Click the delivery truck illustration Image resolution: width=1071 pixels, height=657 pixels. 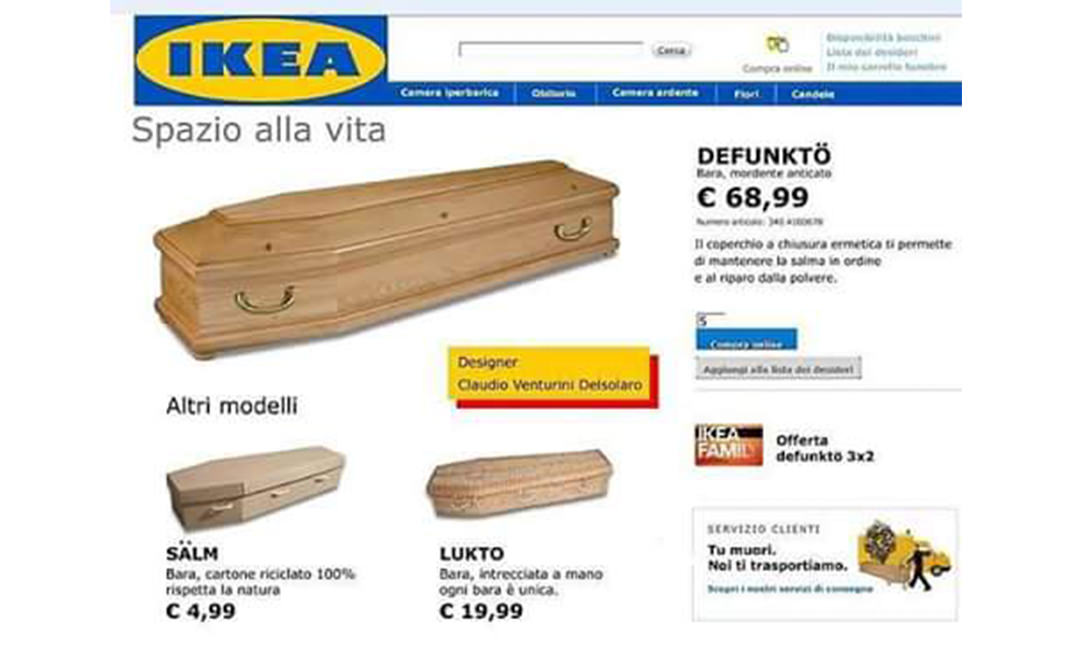904,556
